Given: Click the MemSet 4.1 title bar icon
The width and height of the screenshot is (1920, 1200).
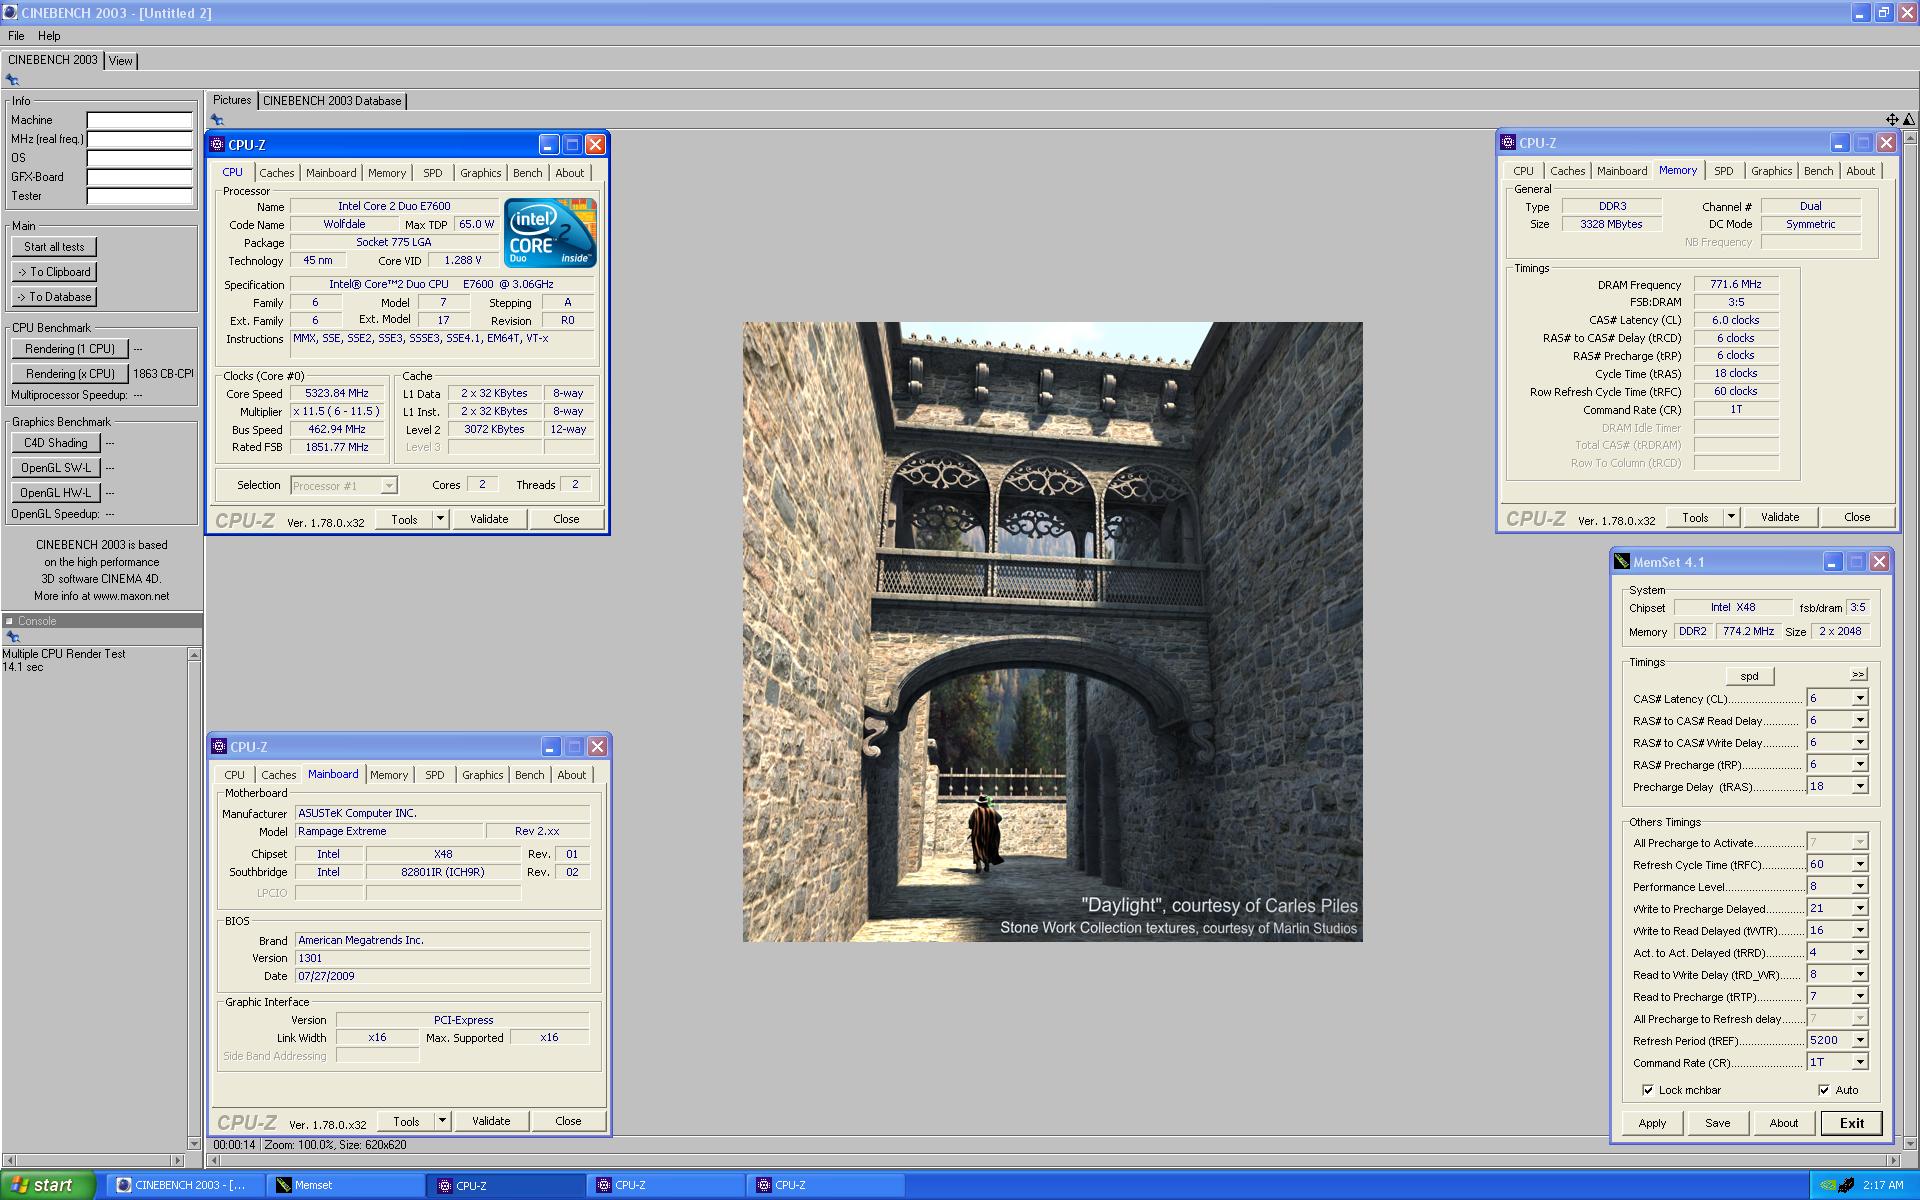Looking at the screenshot, I should [1622, 561].
